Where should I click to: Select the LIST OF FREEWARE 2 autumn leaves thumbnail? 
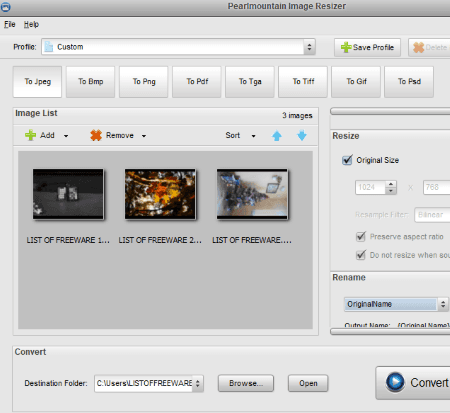point(160,194)
